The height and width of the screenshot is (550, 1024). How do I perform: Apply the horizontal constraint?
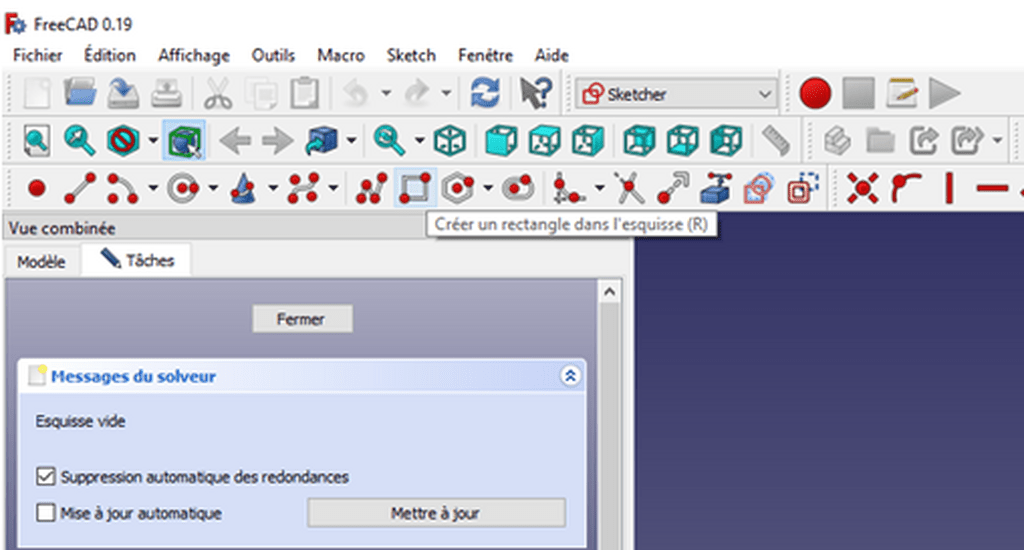coord(993,189)
